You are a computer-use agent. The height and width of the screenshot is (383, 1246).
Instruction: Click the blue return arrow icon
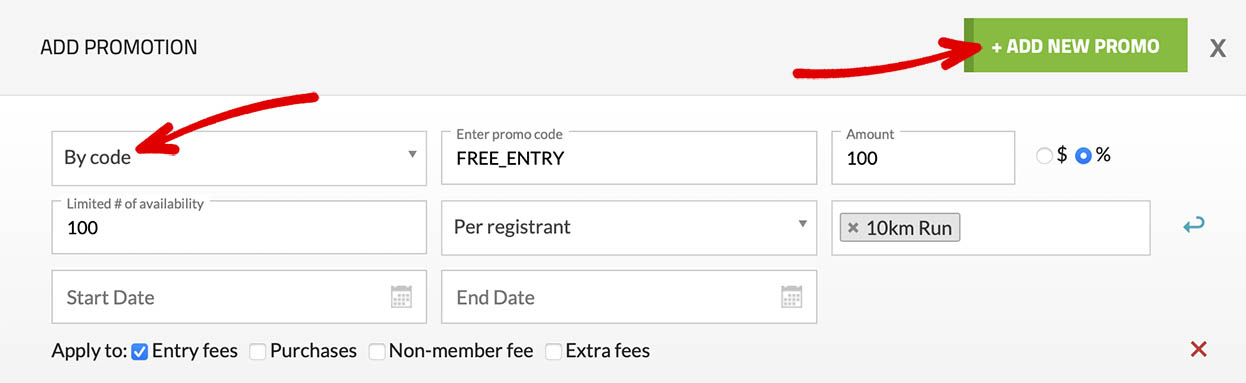pos(1193,226)
